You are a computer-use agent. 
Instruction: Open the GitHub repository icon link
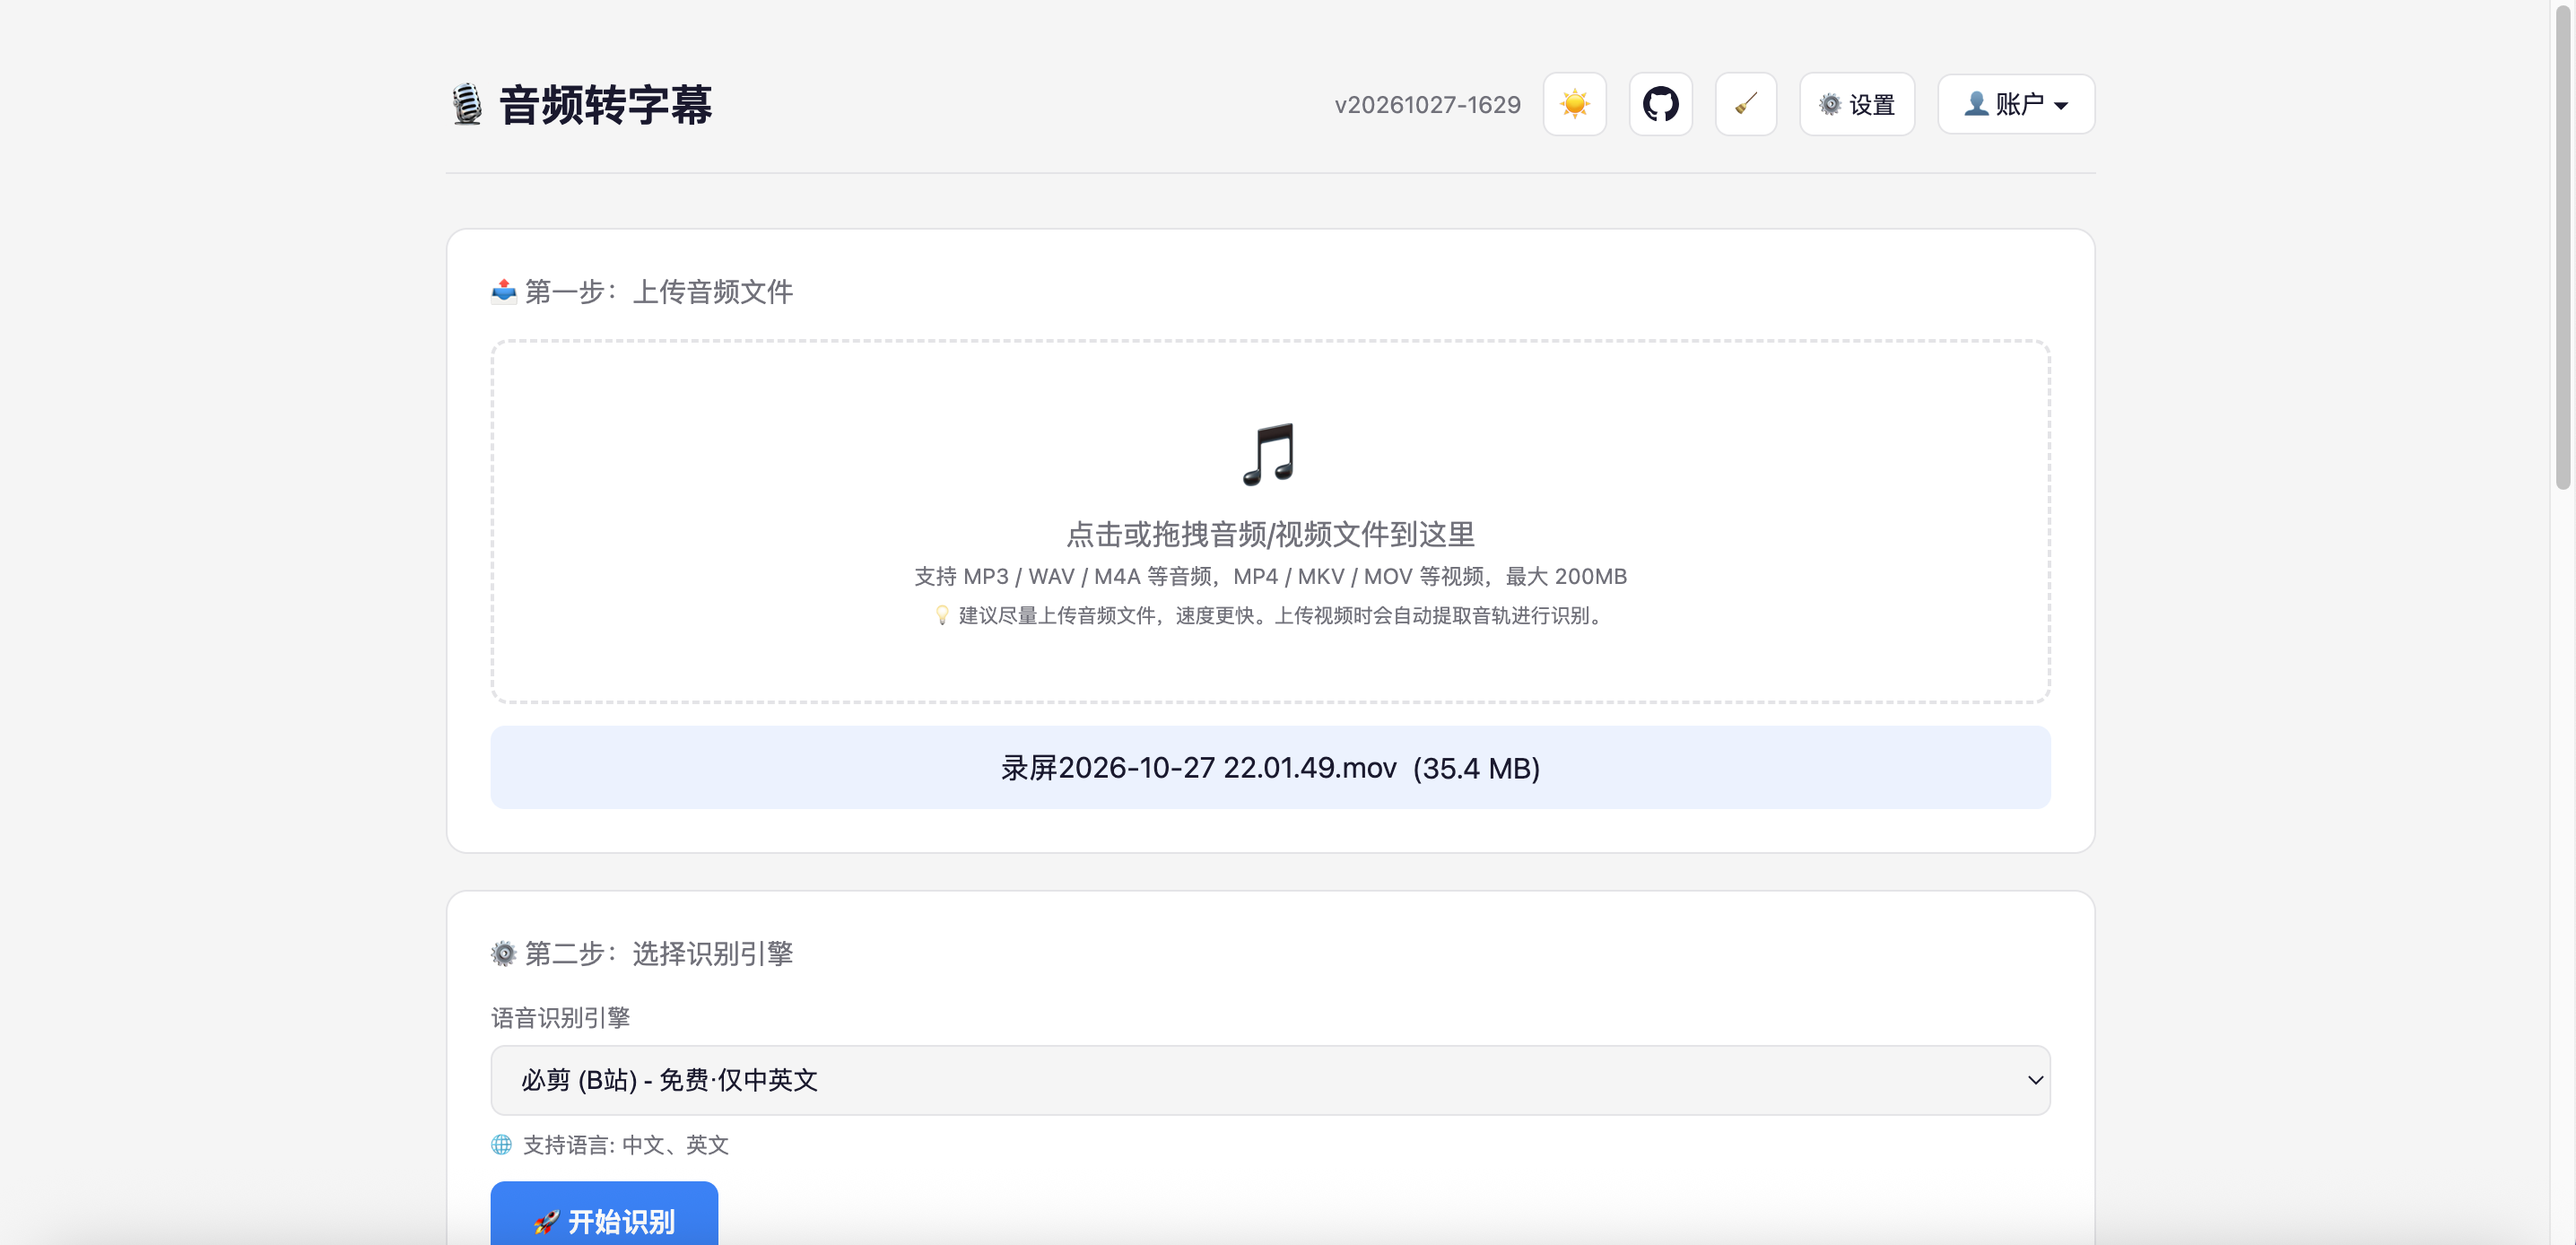point(1660,104)
